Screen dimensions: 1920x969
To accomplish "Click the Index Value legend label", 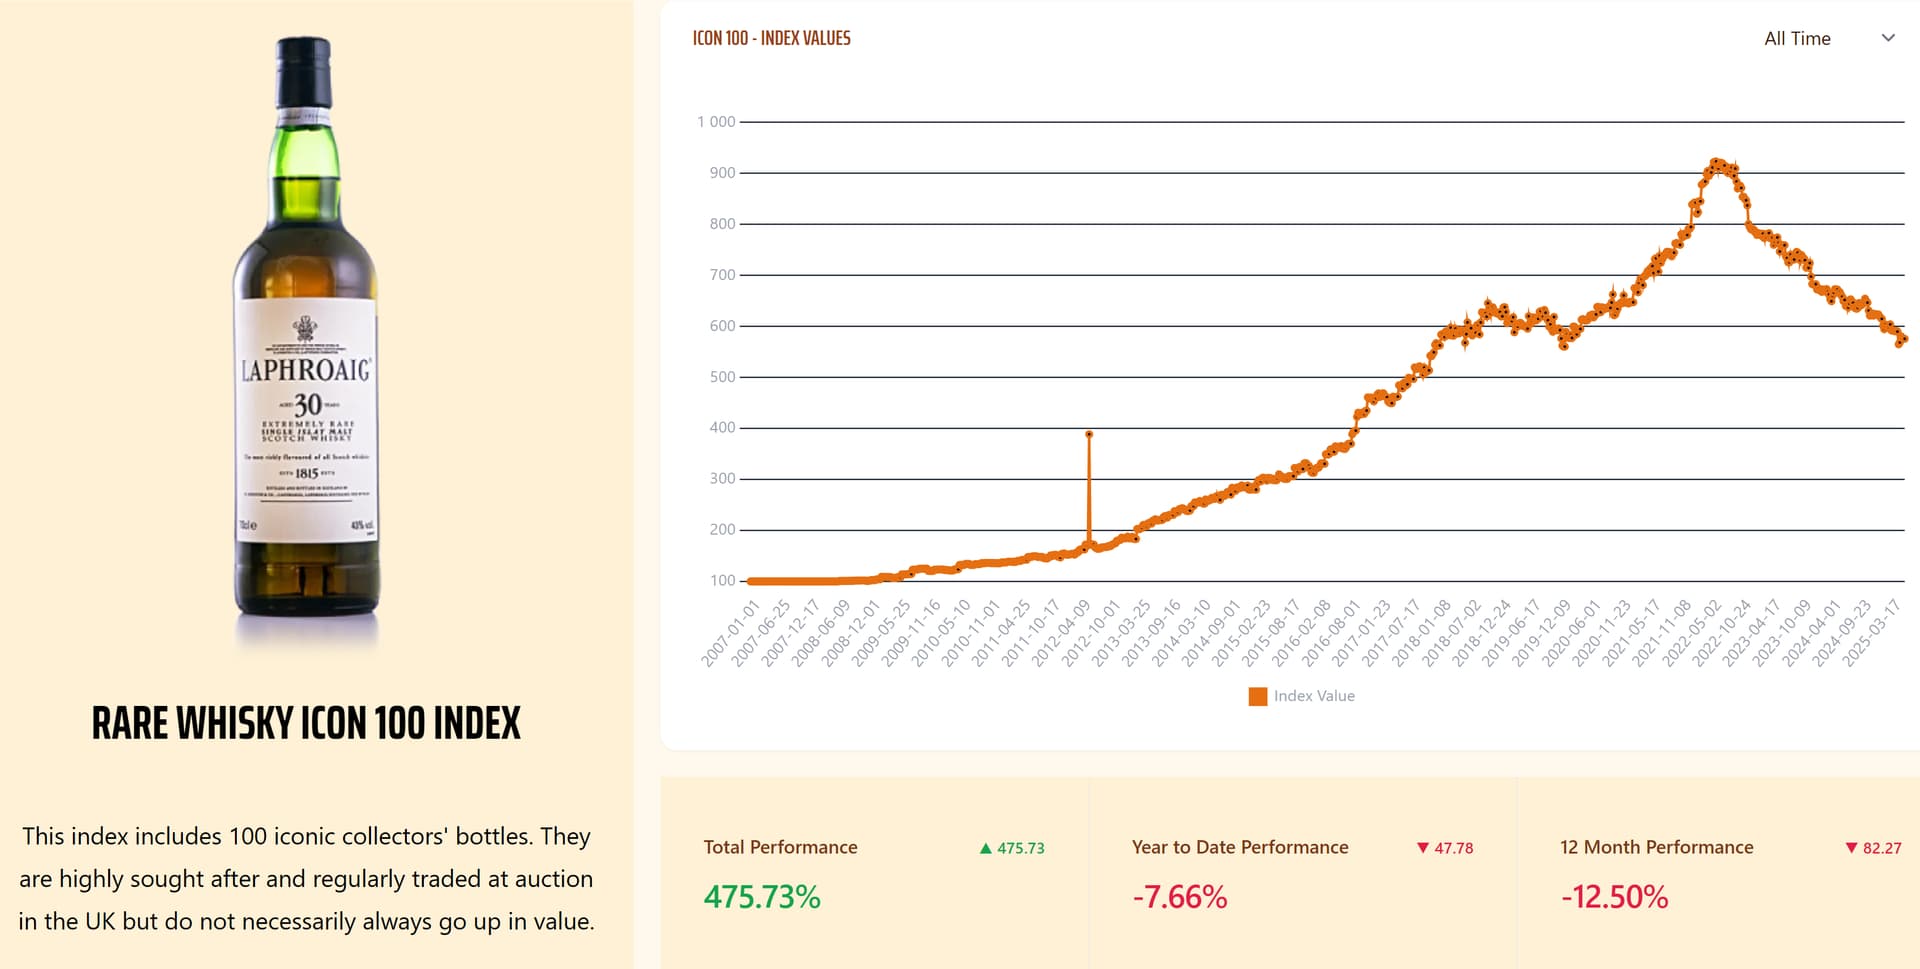I will [x=1314, y=696].
